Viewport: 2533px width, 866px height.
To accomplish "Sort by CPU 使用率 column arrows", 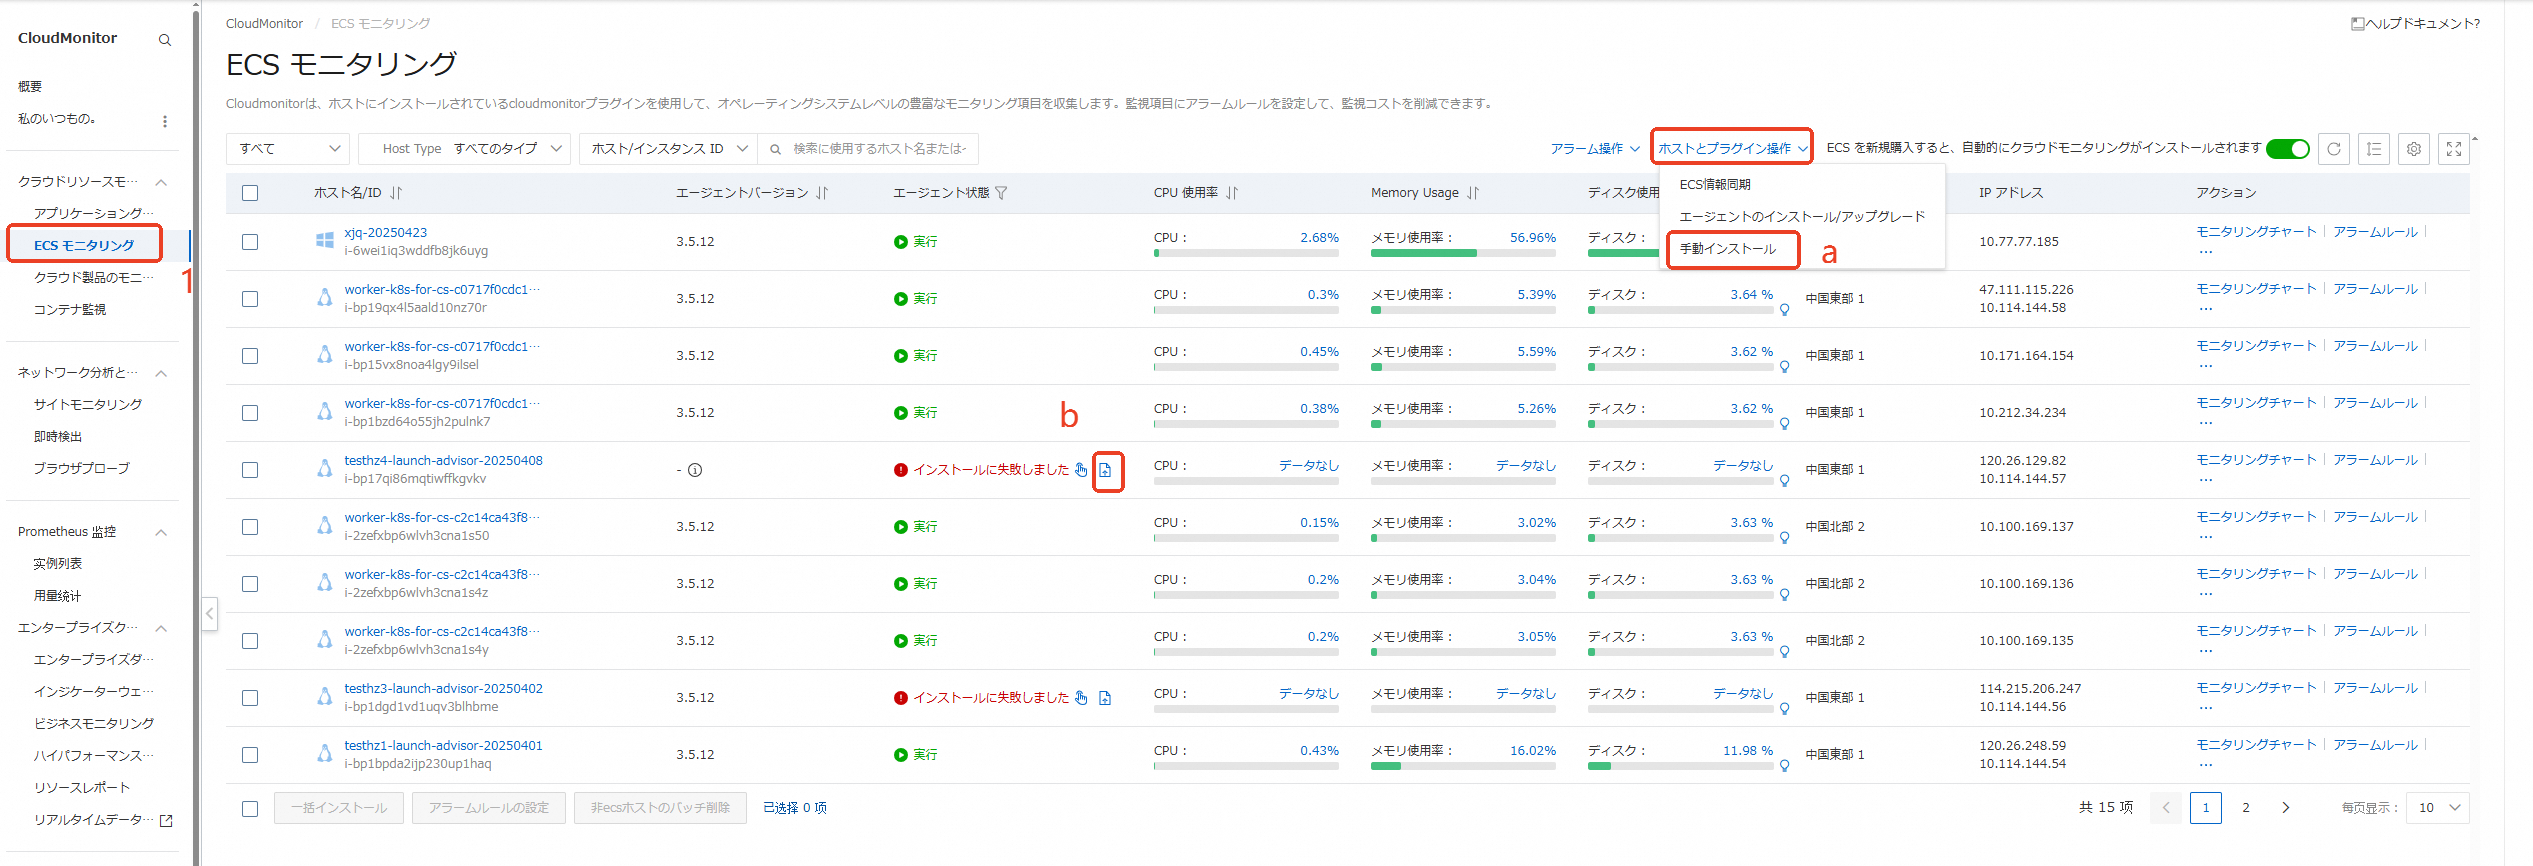I will [x=1232, y=193].
